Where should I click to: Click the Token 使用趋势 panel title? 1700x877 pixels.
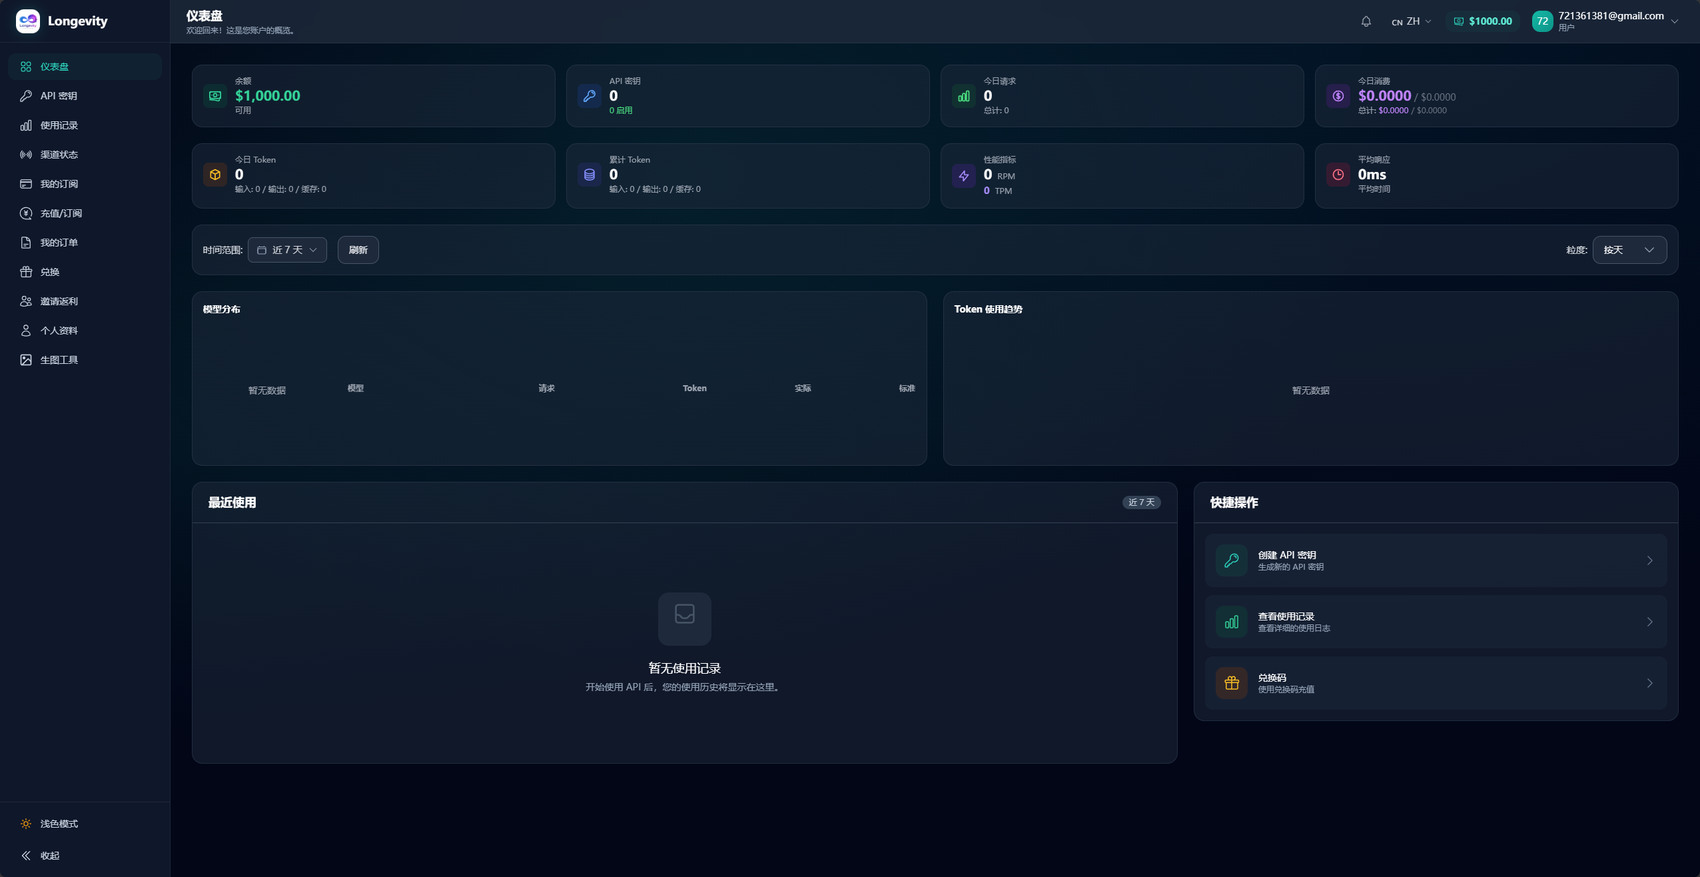pos(988,310)
